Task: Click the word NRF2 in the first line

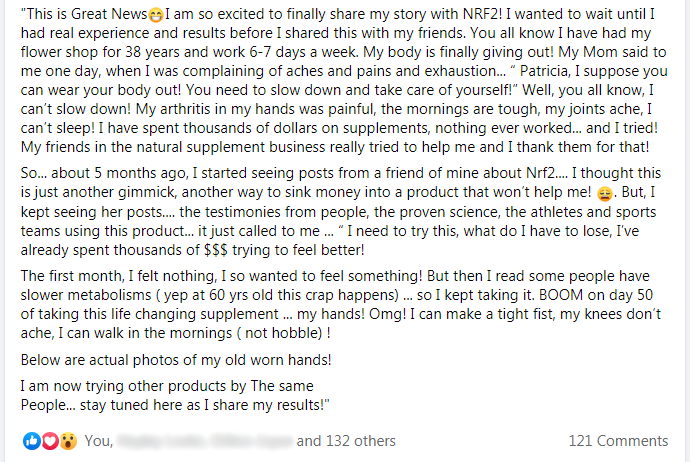Action: pos(482,14)
